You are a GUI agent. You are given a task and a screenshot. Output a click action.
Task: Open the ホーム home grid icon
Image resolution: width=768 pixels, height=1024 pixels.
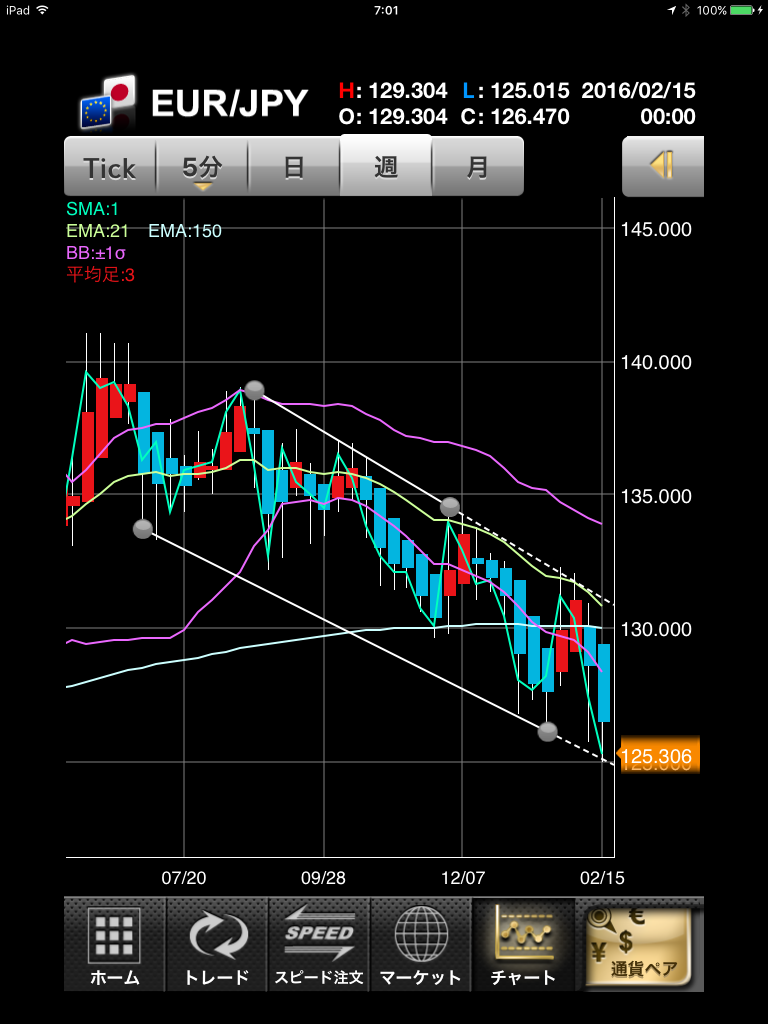click(115, 944)
